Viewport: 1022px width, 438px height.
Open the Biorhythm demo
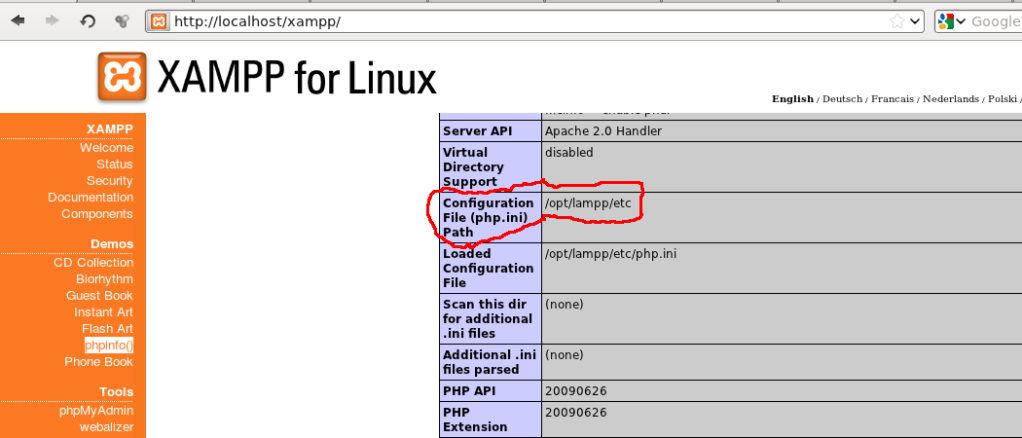click(x=104, y=279)
